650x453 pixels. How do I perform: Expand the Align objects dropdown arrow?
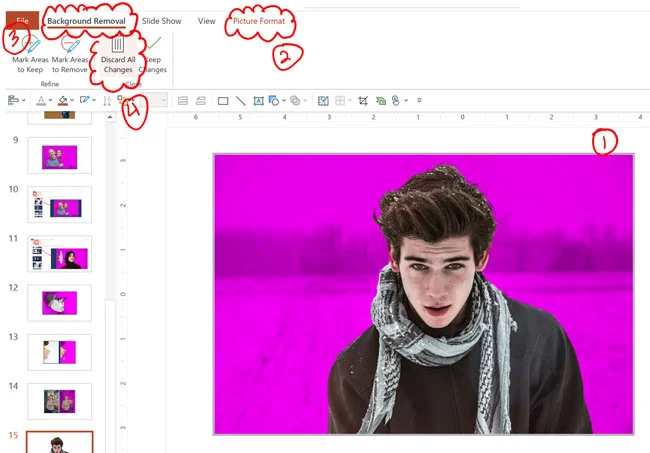click(24, 100)
